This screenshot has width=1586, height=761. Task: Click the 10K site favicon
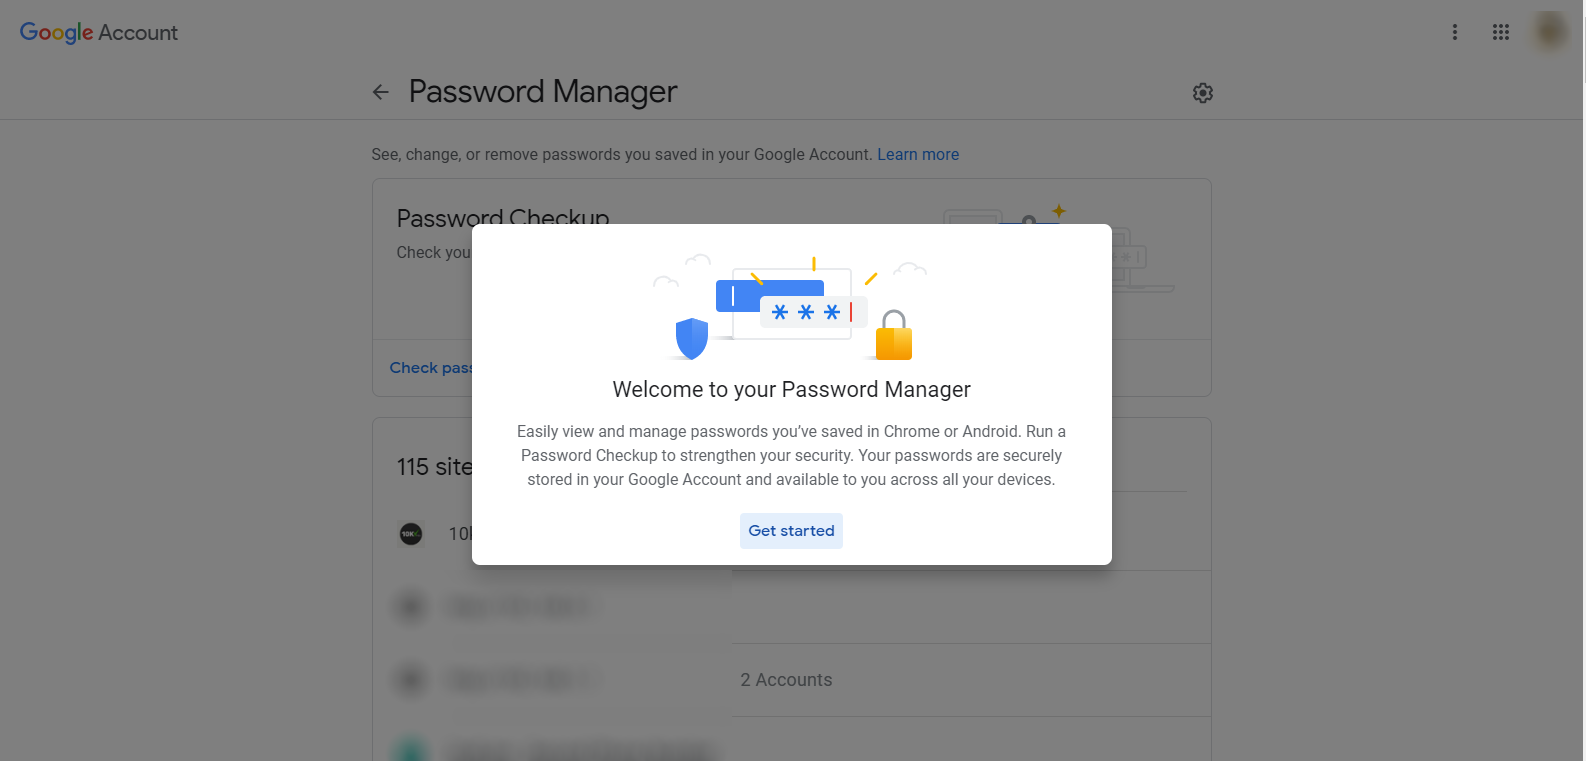click(411, 534)
